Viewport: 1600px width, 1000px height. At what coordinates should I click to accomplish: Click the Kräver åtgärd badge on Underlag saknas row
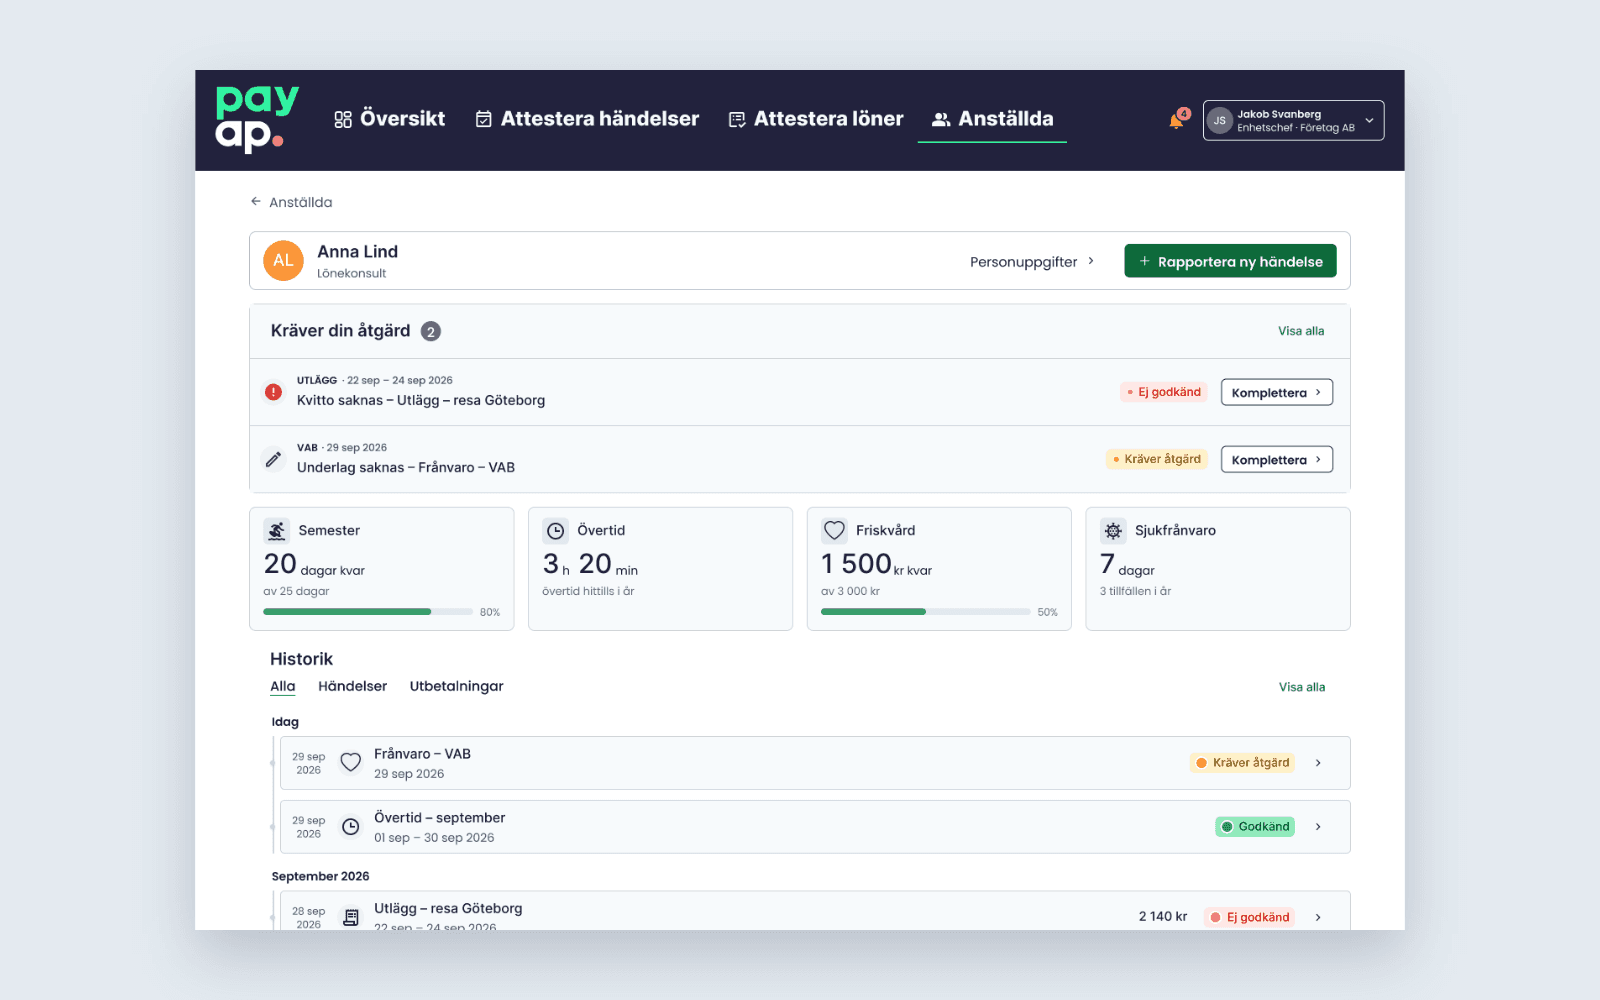click(x=1157, y=459)
